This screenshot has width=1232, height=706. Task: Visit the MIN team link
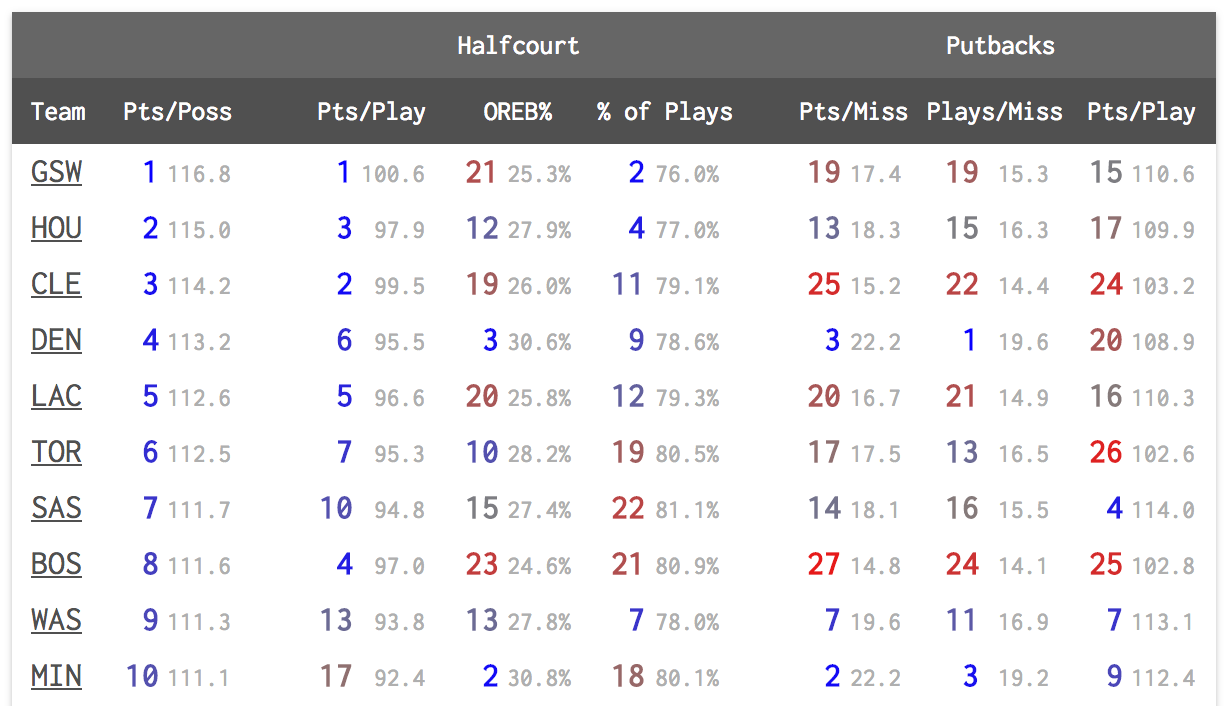(56, 677)
